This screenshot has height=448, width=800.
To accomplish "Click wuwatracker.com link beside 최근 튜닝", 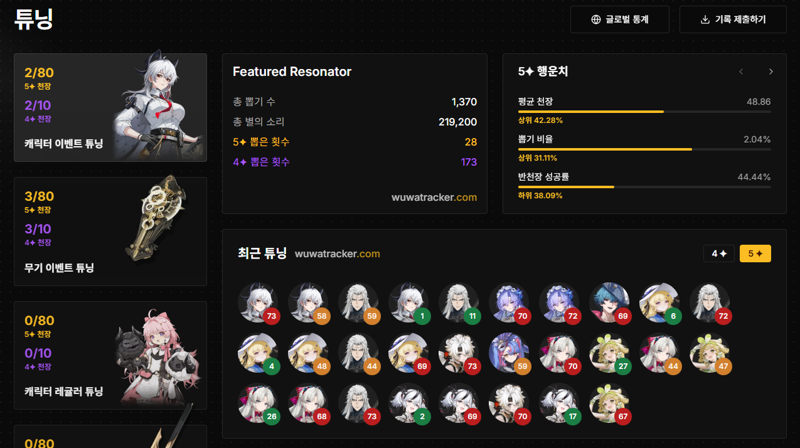I will coord(337,254).
